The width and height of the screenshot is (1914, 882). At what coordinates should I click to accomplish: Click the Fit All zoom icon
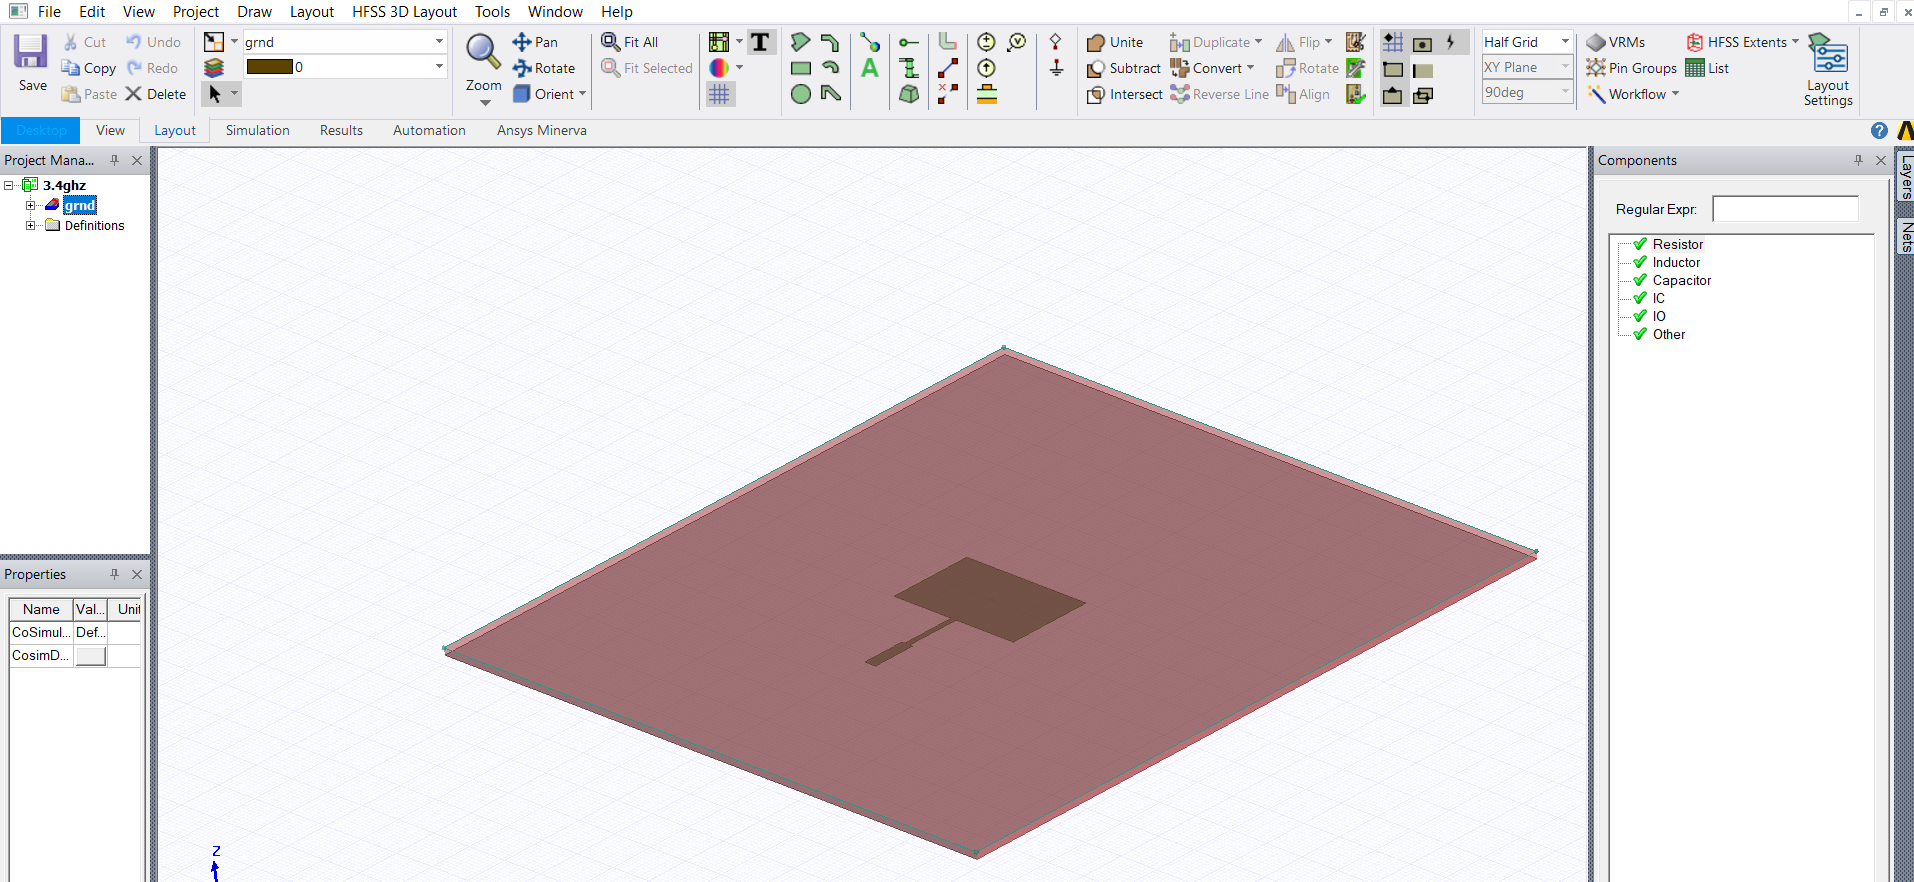[x=630, y=42]
